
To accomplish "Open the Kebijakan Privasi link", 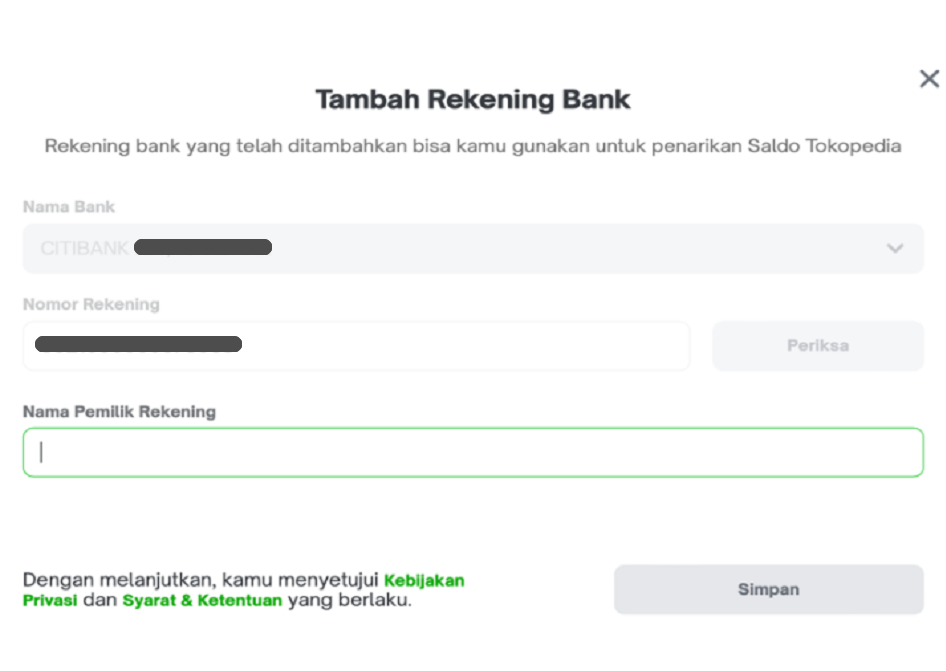I will point(423,580).
